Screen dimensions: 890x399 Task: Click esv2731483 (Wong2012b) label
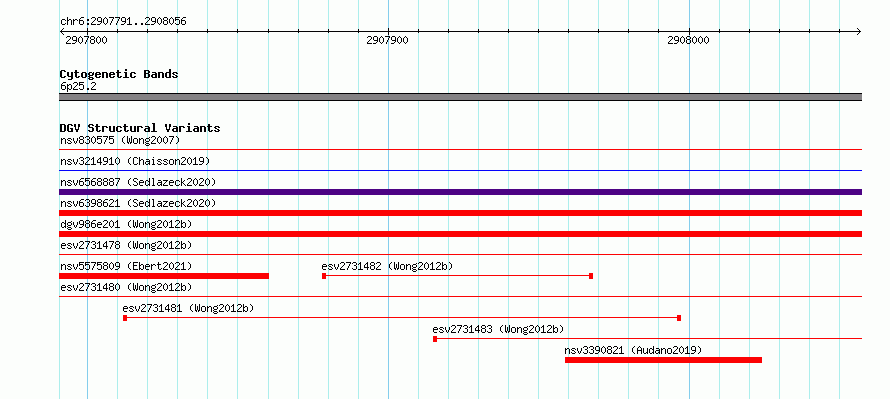[x=498, y=329]
